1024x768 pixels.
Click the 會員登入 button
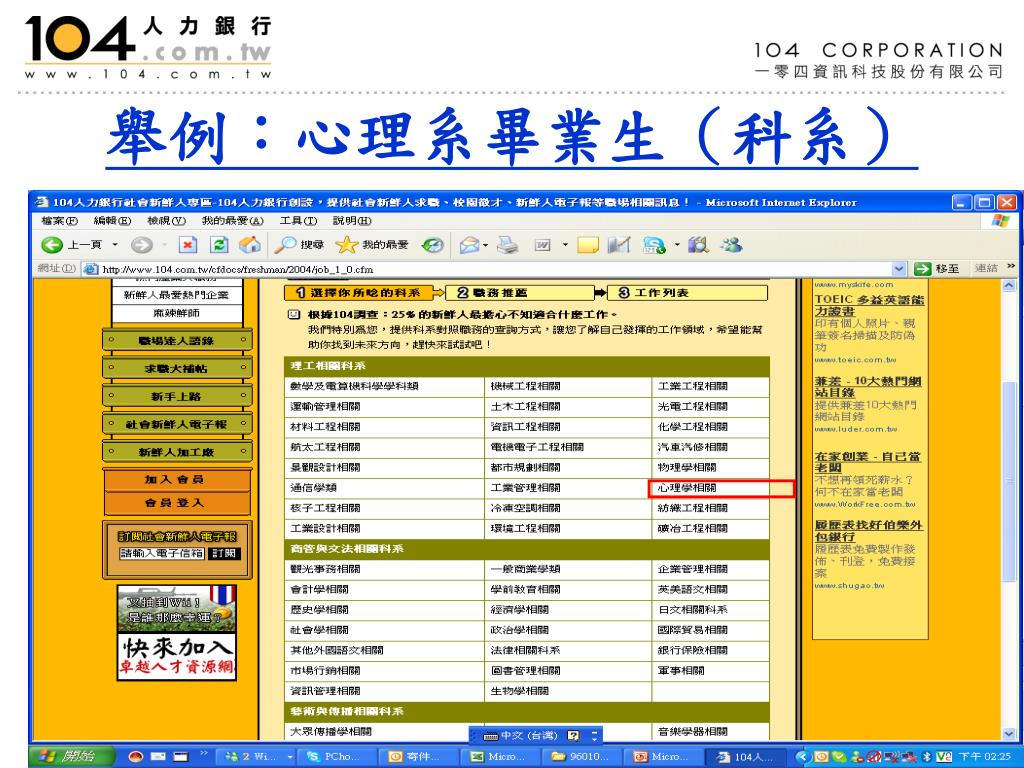coord(176,503)
